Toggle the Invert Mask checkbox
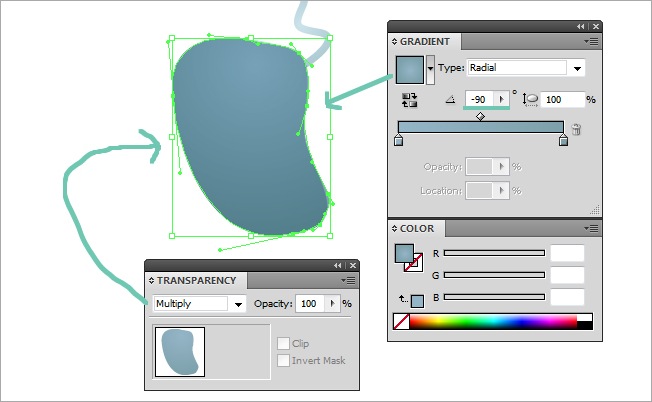The height and width of the screenshot is (402, 652). 283,360
